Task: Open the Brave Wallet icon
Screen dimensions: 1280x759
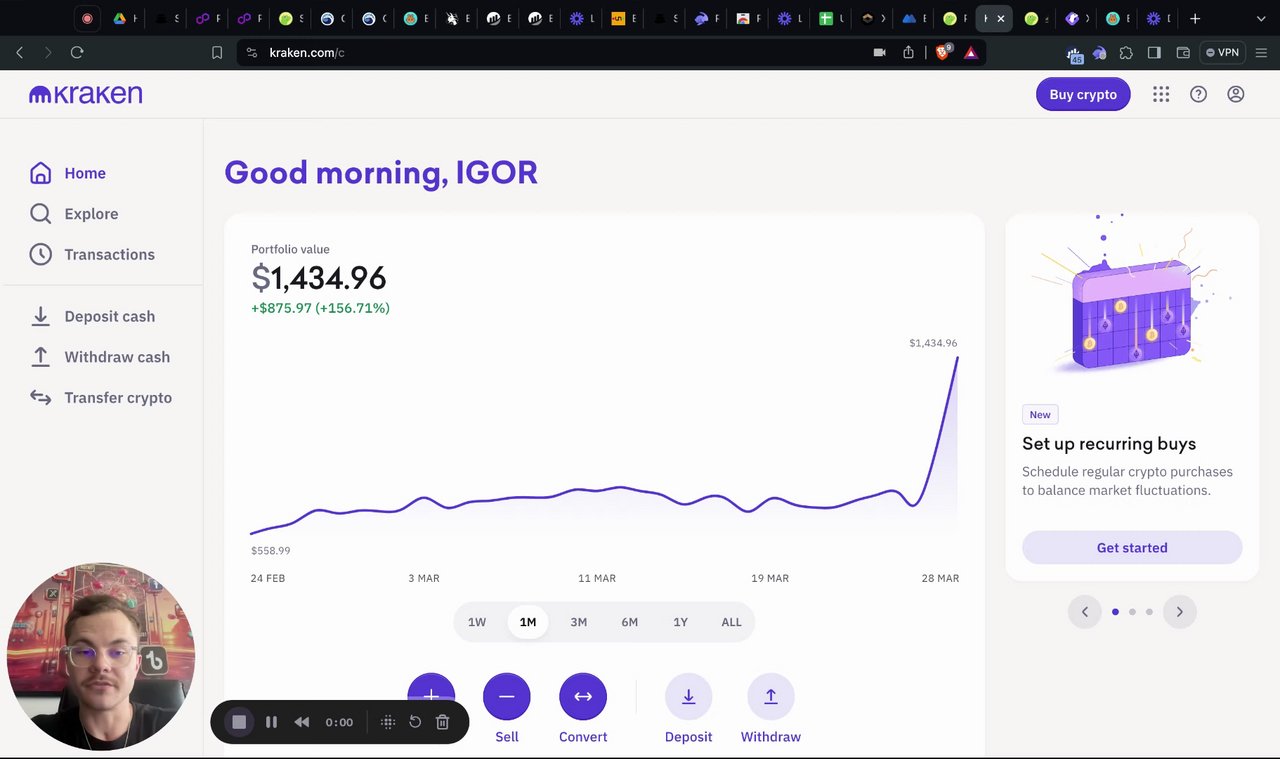Action: 1183,52
